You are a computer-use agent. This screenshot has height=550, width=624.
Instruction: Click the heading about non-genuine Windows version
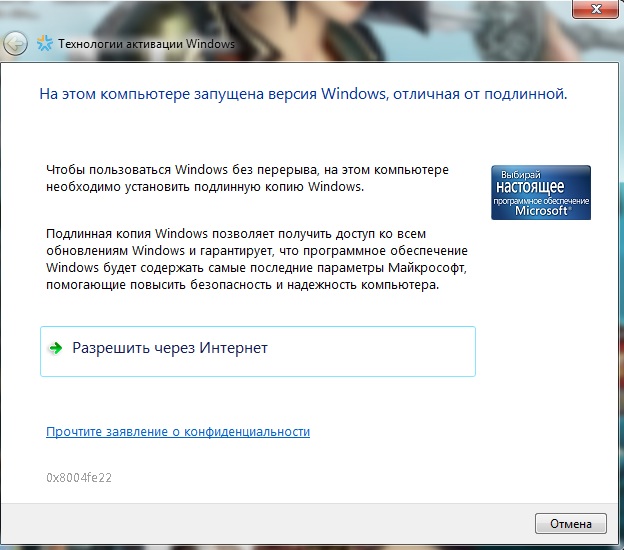[303, 94]
